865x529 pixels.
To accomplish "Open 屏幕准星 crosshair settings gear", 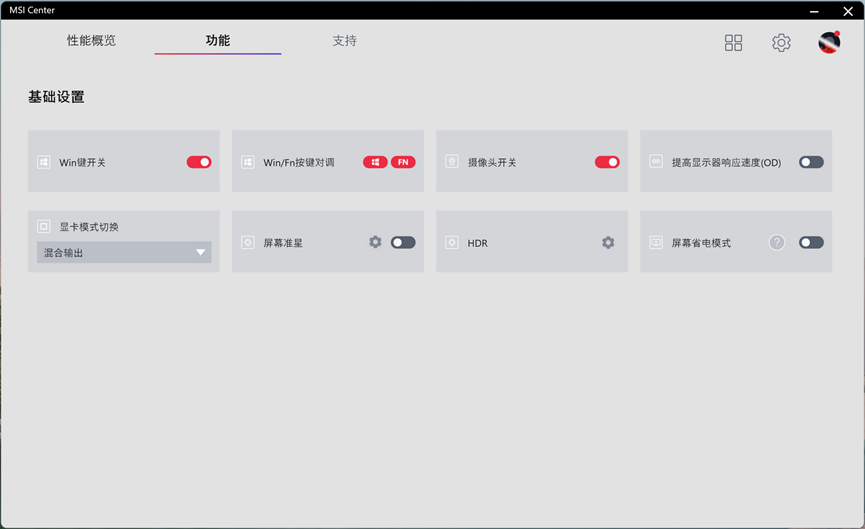I will [x=375, y=242].
